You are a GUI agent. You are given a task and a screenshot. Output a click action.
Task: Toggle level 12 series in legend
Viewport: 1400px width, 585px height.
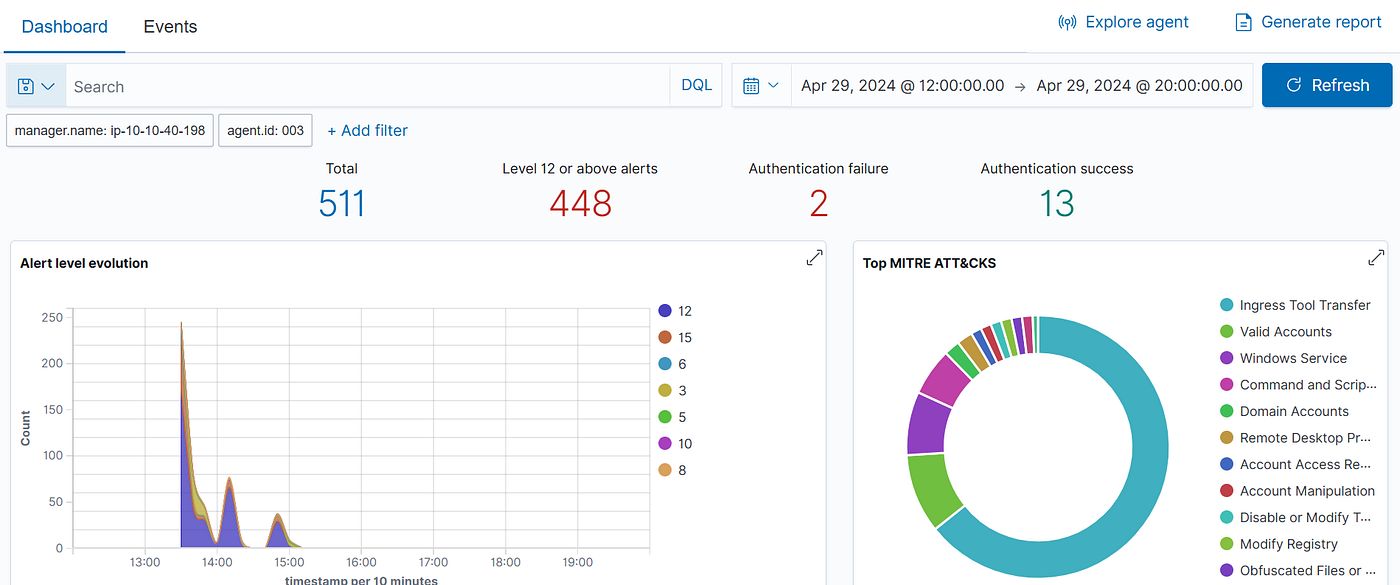[x=675, y=311]
